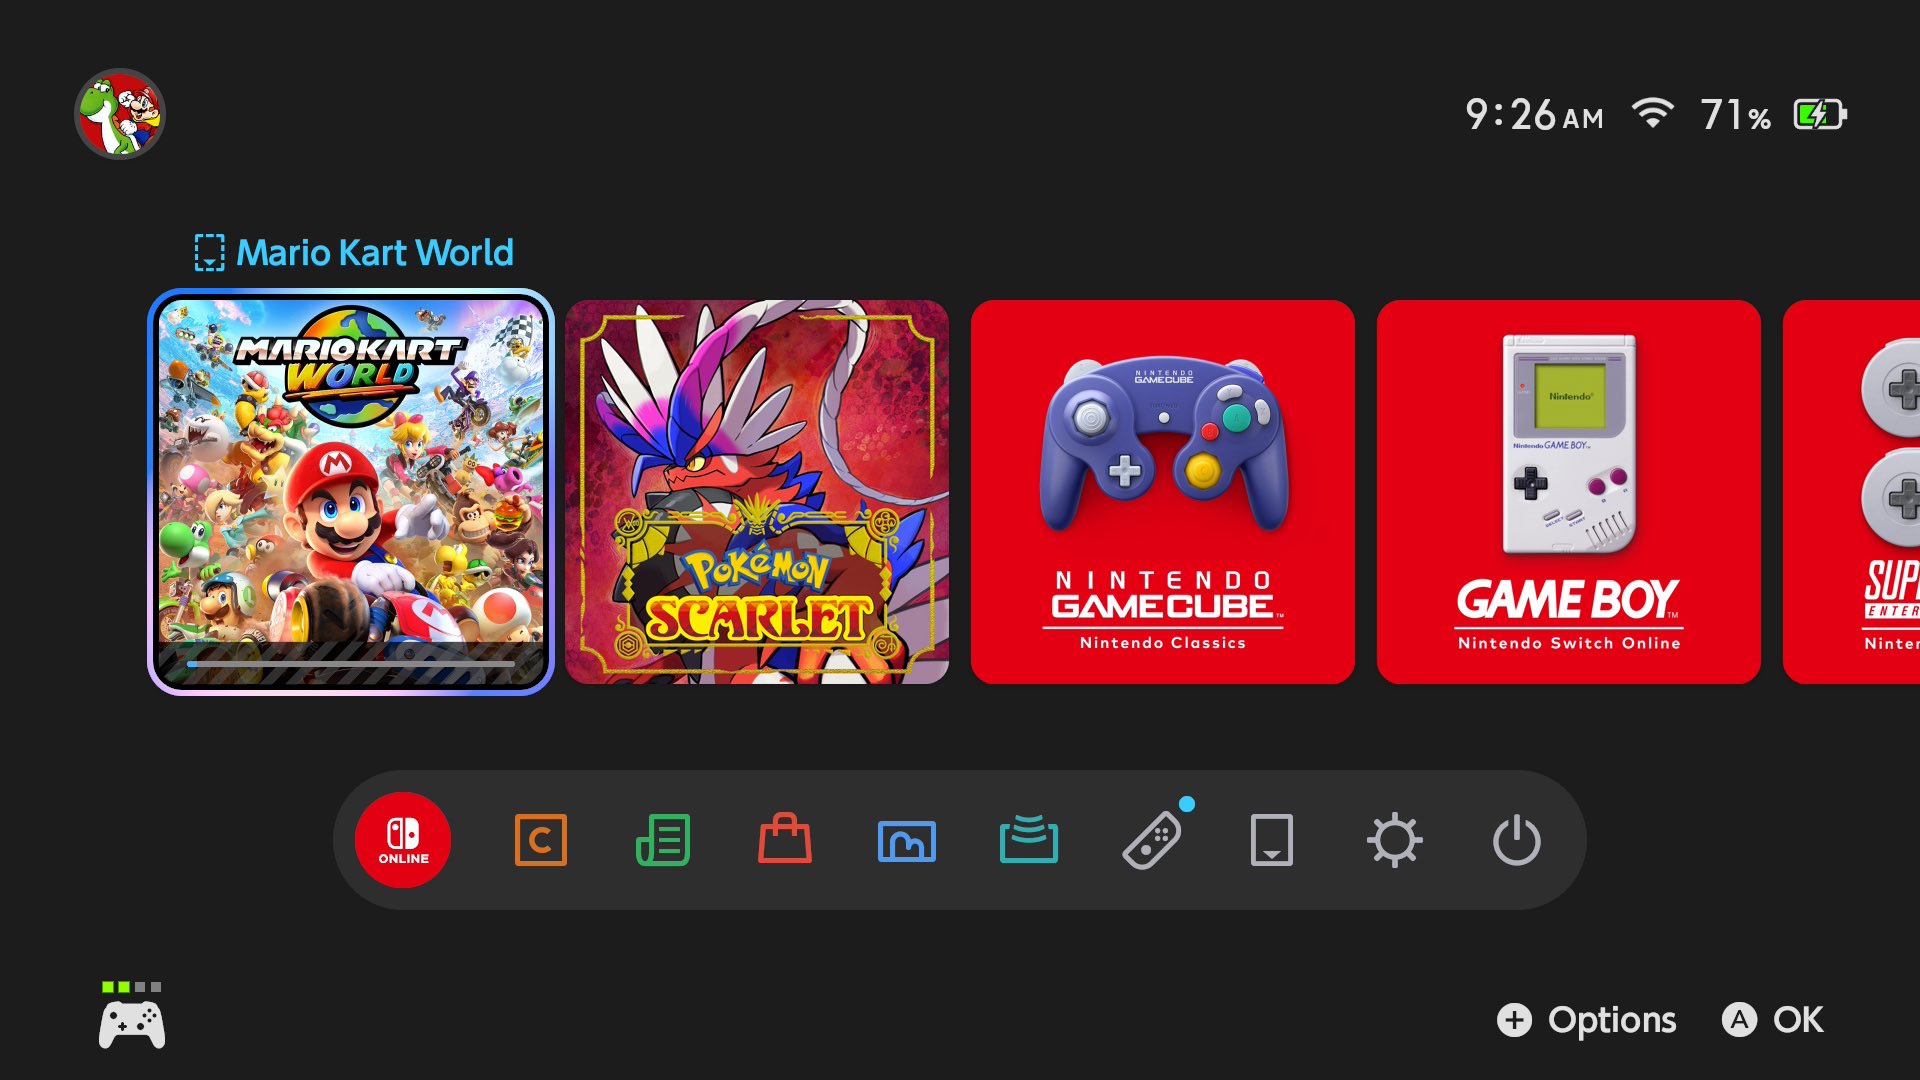Select the Power sleep icon
Viewport: 1920px width, 1080px height.
tap(1516, 840)
